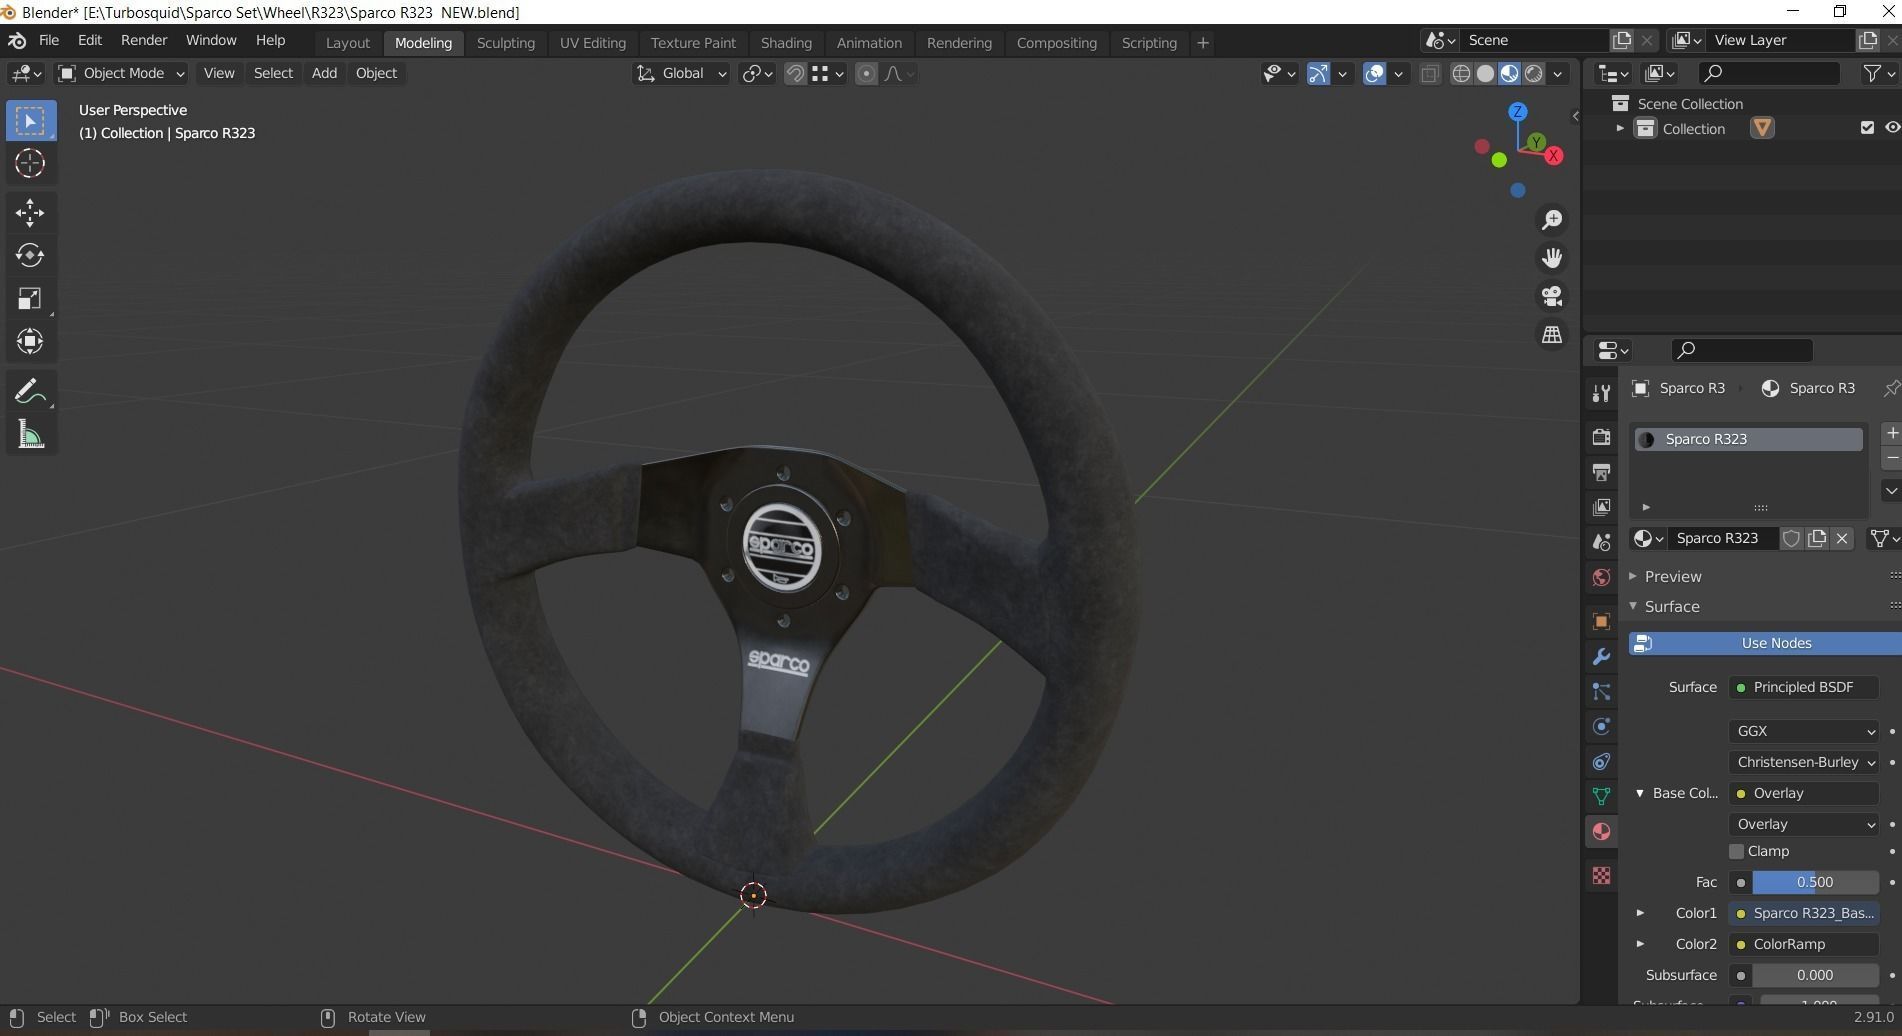Screen dimensions: 1902x1036
Task: Open the World properties tab
Action: click(1601, 578)
